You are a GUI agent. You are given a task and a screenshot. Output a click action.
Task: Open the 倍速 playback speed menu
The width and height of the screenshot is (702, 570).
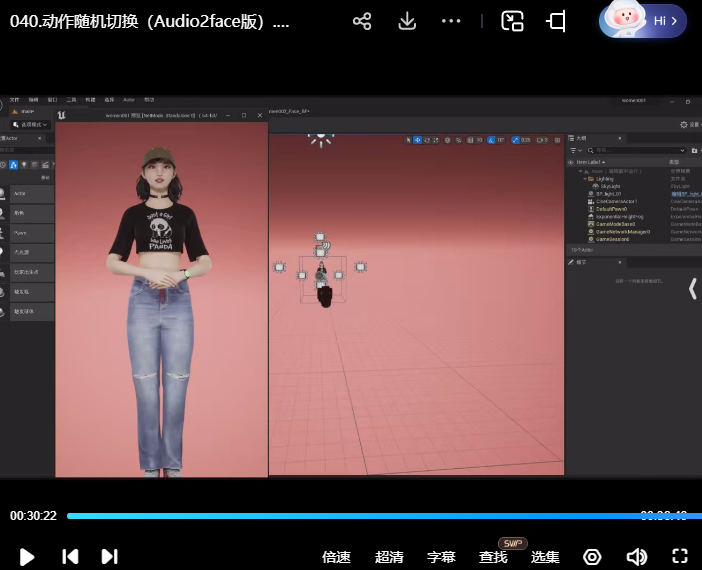[x=337, y=557]
